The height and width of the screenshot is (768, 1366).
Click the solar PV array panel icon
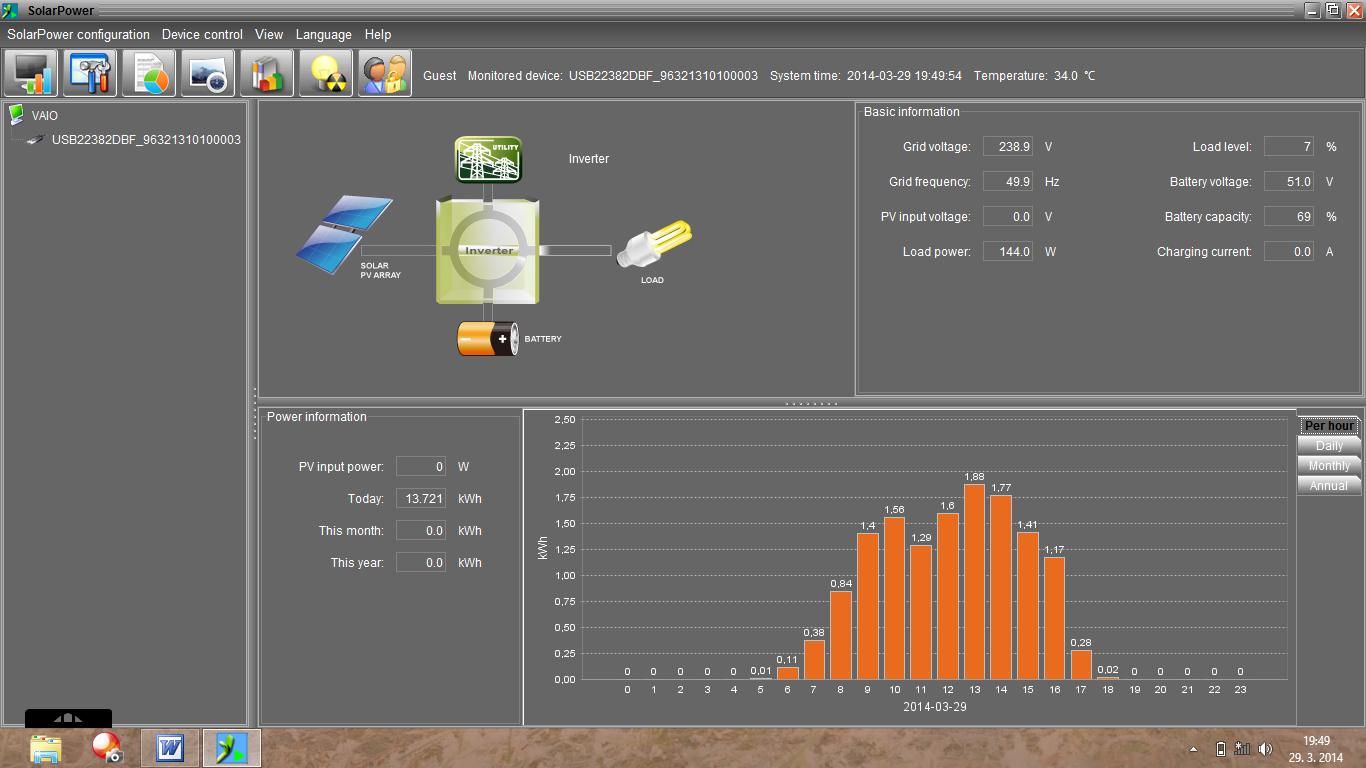pyautogui.click(x=343, y=229)
